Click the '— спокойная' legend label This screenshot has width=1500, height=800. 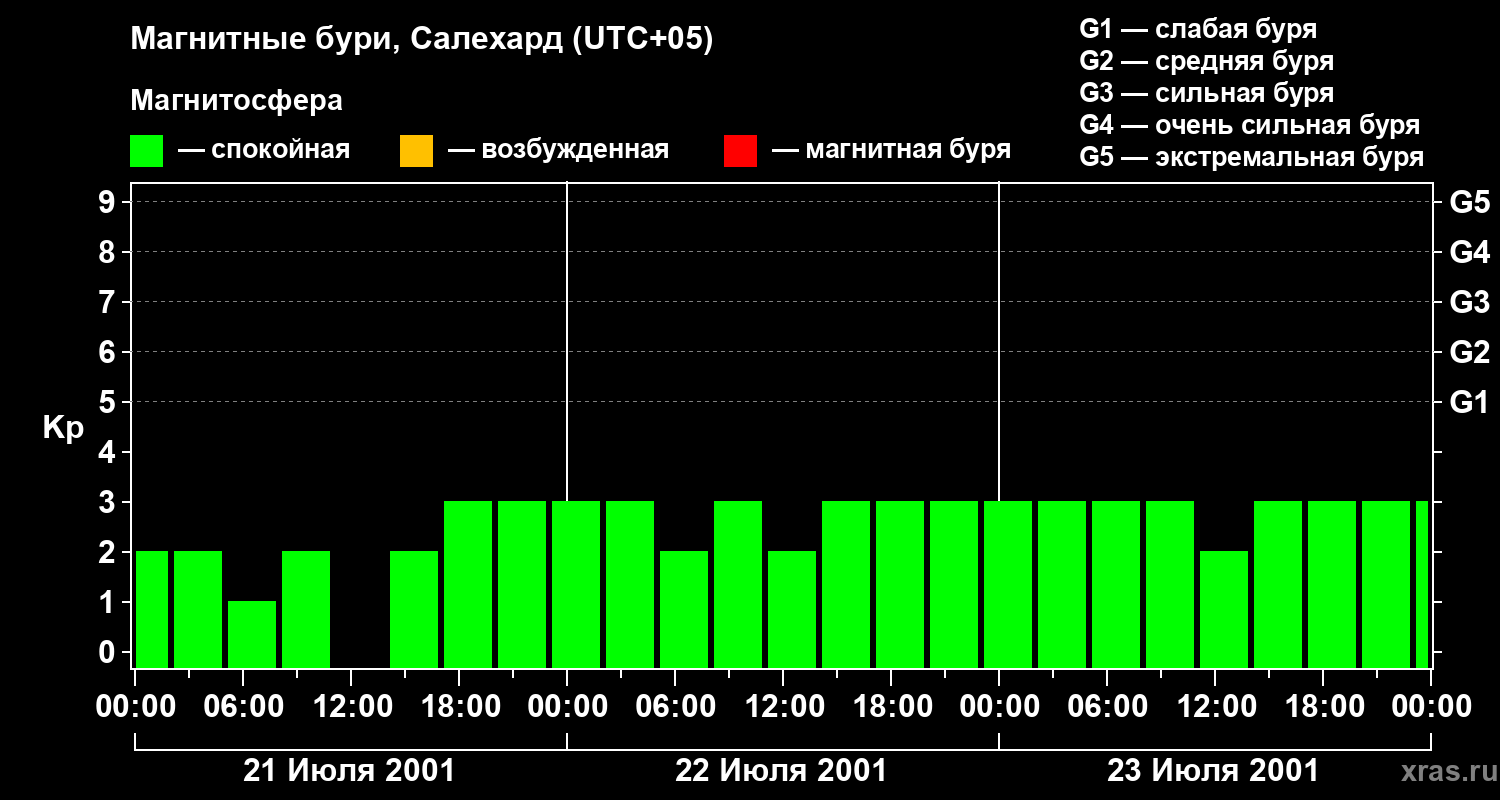(264, 150)
